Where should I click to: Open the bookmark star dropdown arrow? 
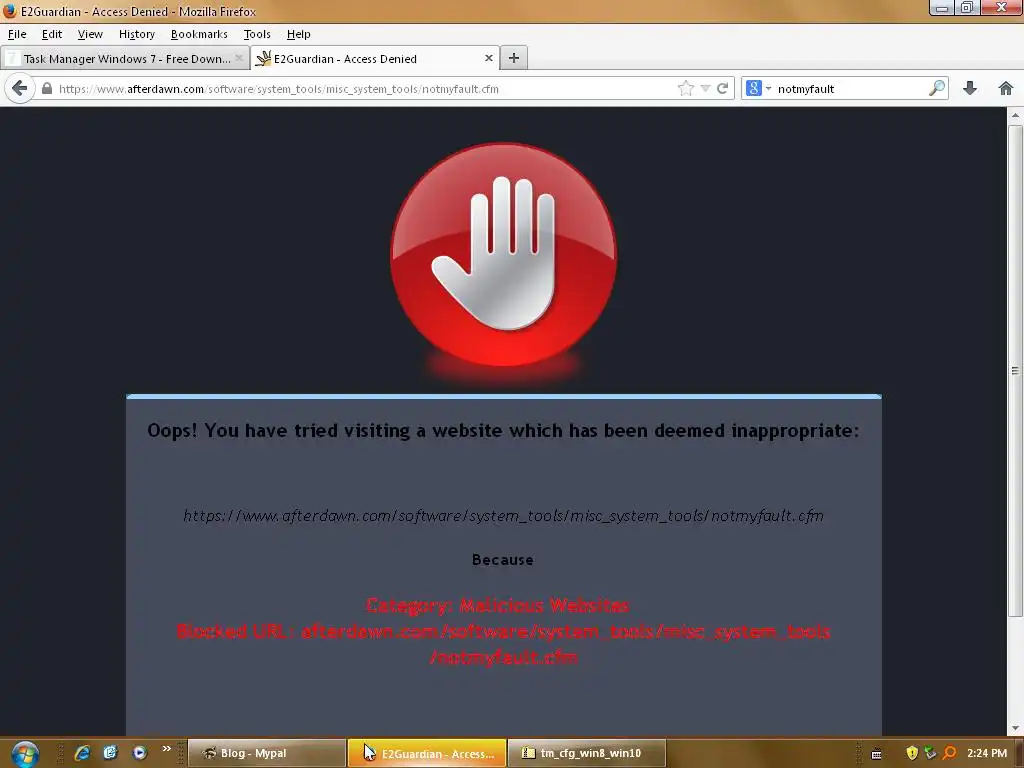click(x=705, y=88)
